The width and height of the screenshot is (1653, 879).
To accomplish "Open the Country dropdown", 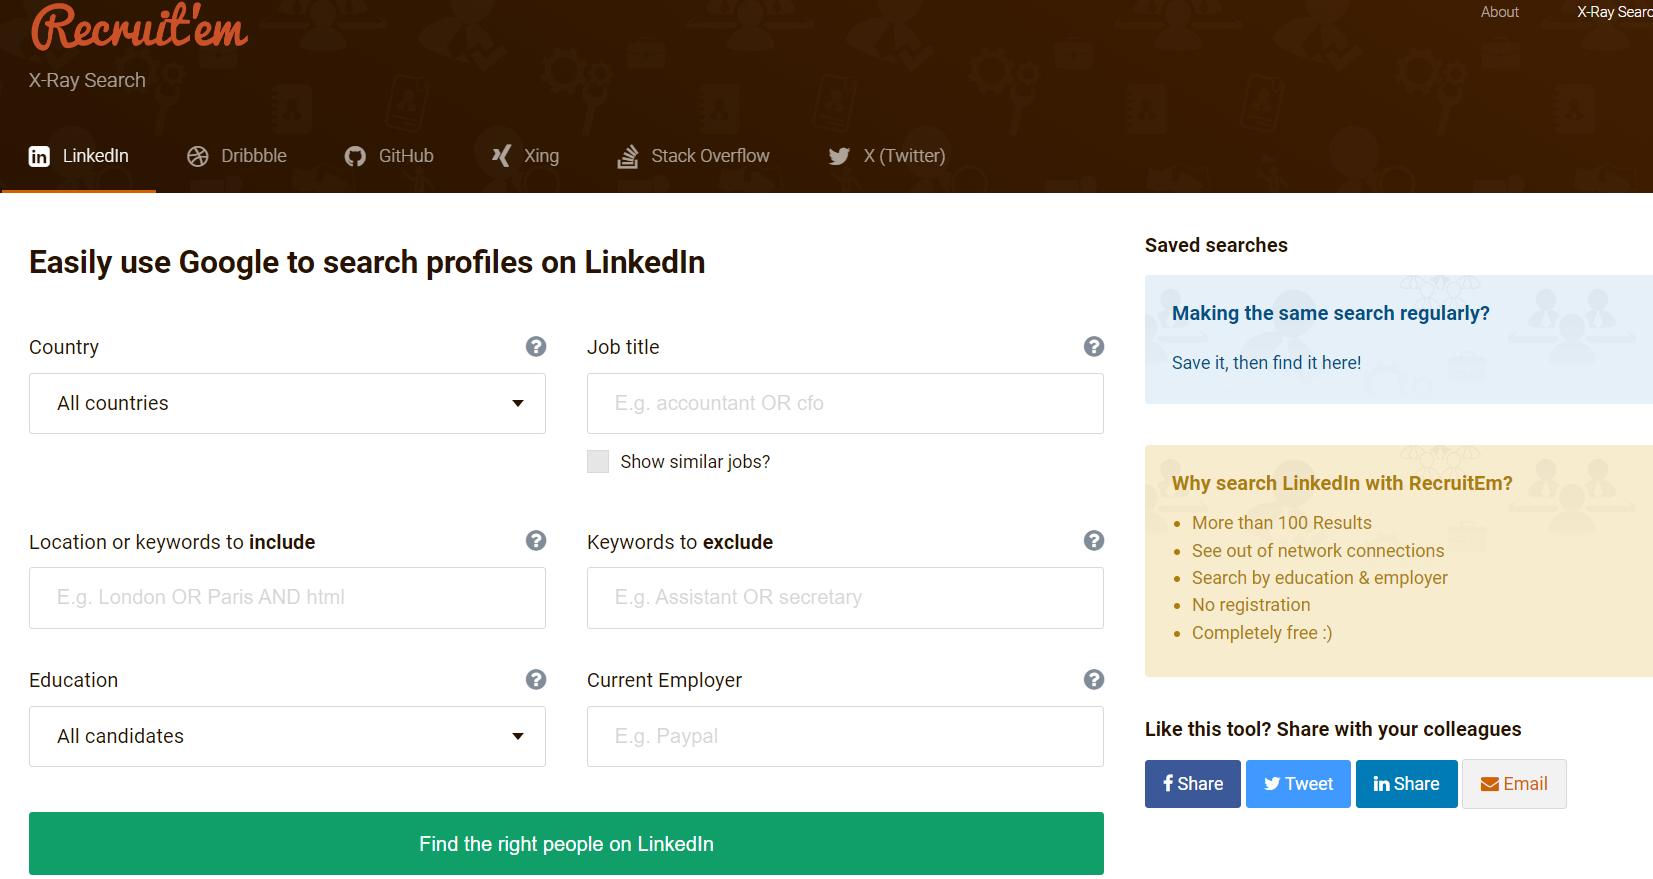I will [x=287, y=403].
